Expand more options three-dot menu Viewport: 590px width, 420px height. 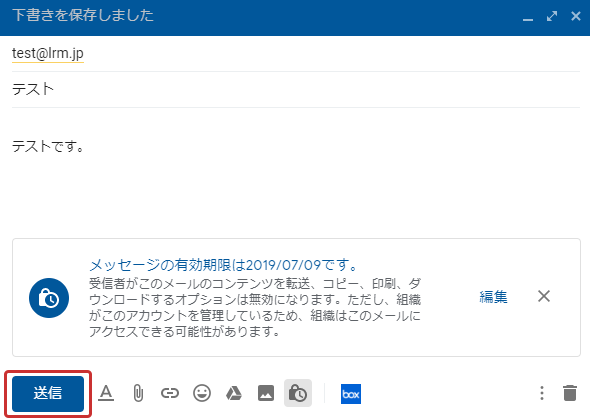(542, 393)
